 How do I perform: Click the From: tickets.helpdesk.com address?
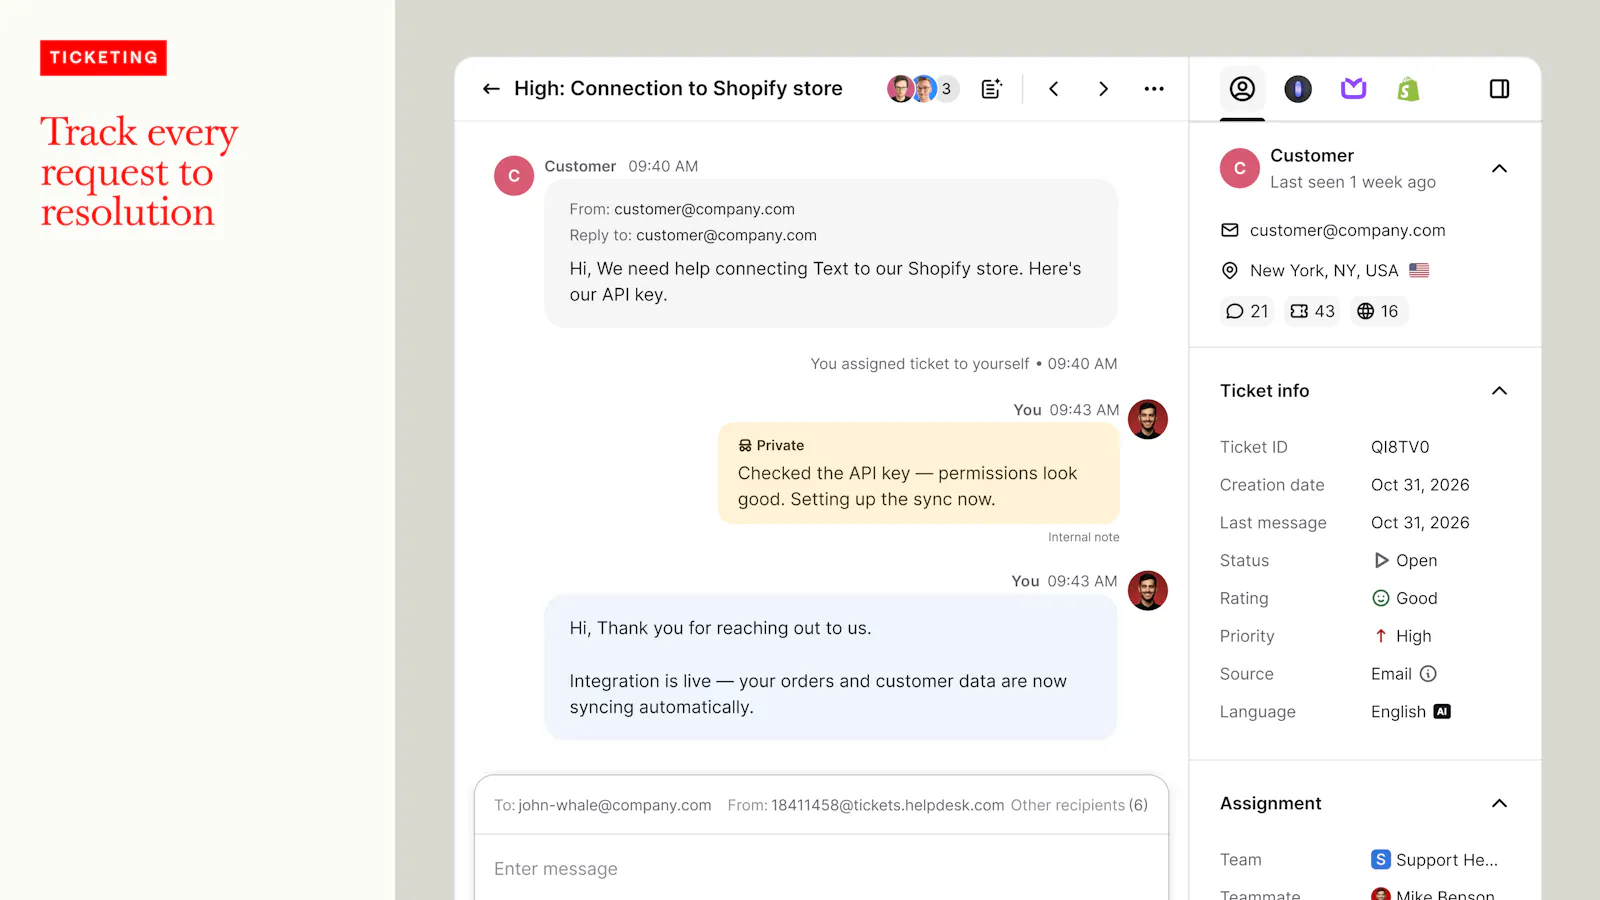pyautogui.click(x=866, y=805)
